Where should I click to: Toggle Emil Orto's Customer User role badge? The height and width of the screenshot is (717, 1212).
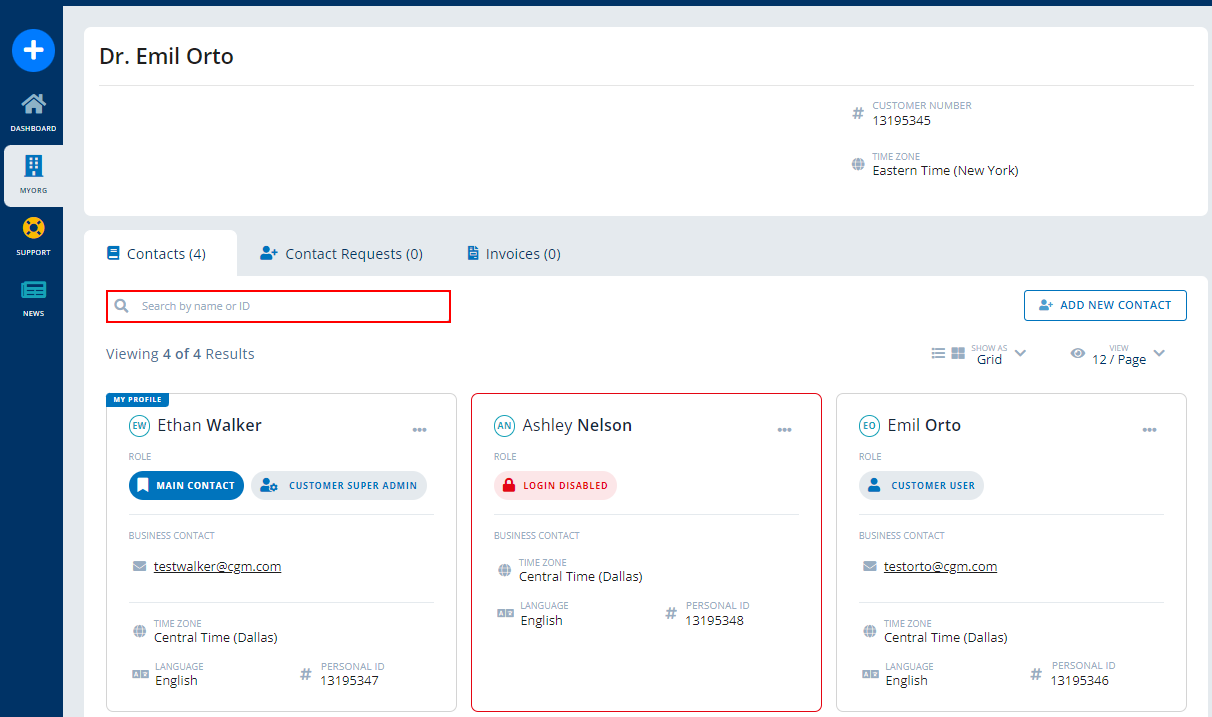[921, 485]
